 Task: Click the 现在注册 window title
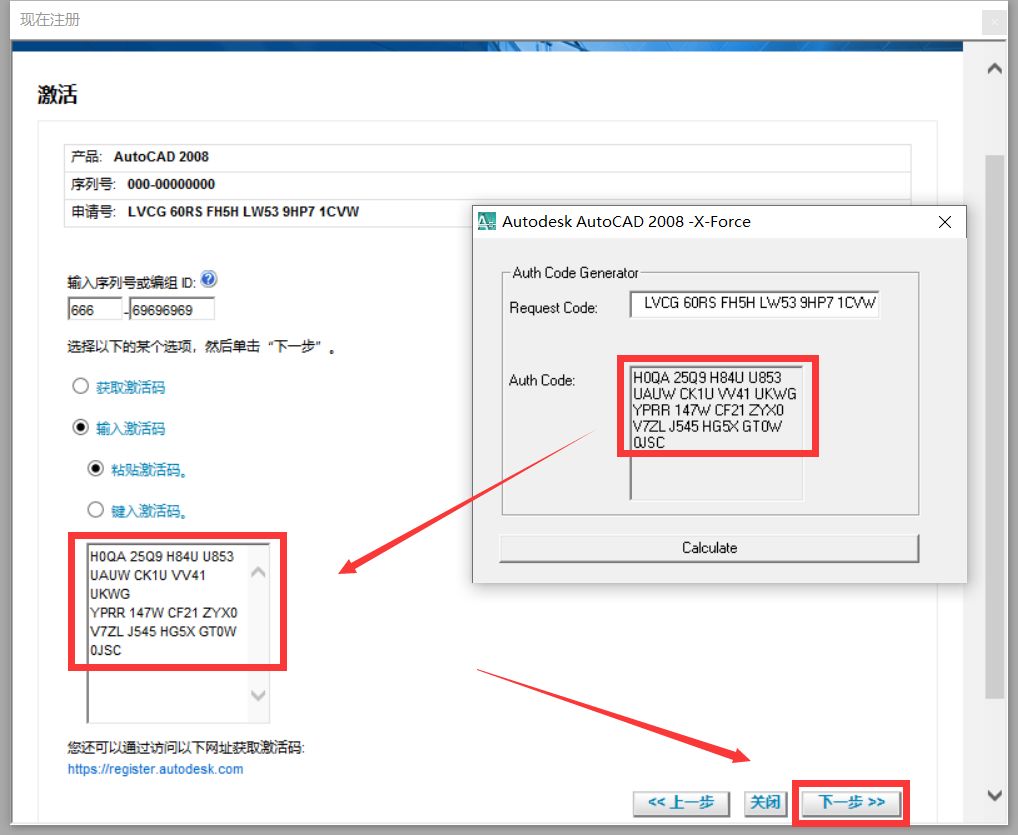pyautogui.click(x=50, y=19)
